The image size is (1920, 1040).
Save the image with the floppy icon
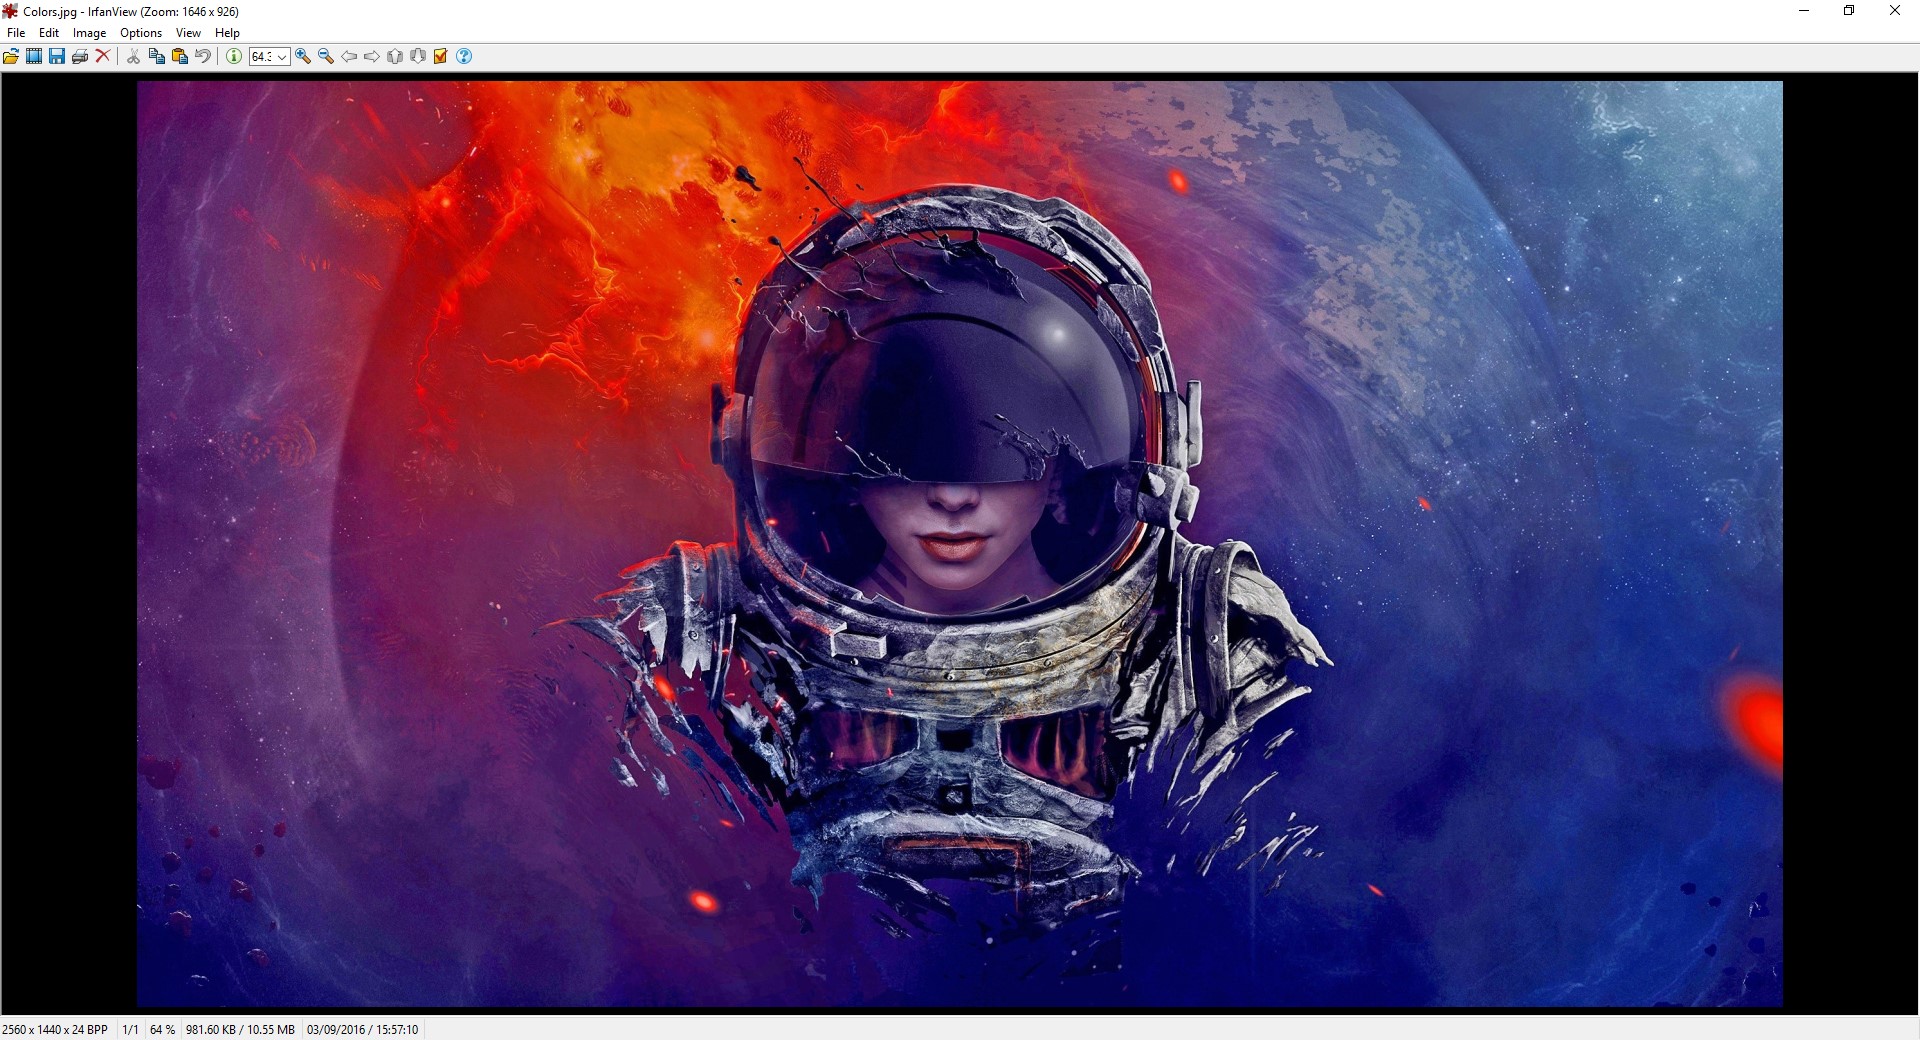click(x=57, y=57)
